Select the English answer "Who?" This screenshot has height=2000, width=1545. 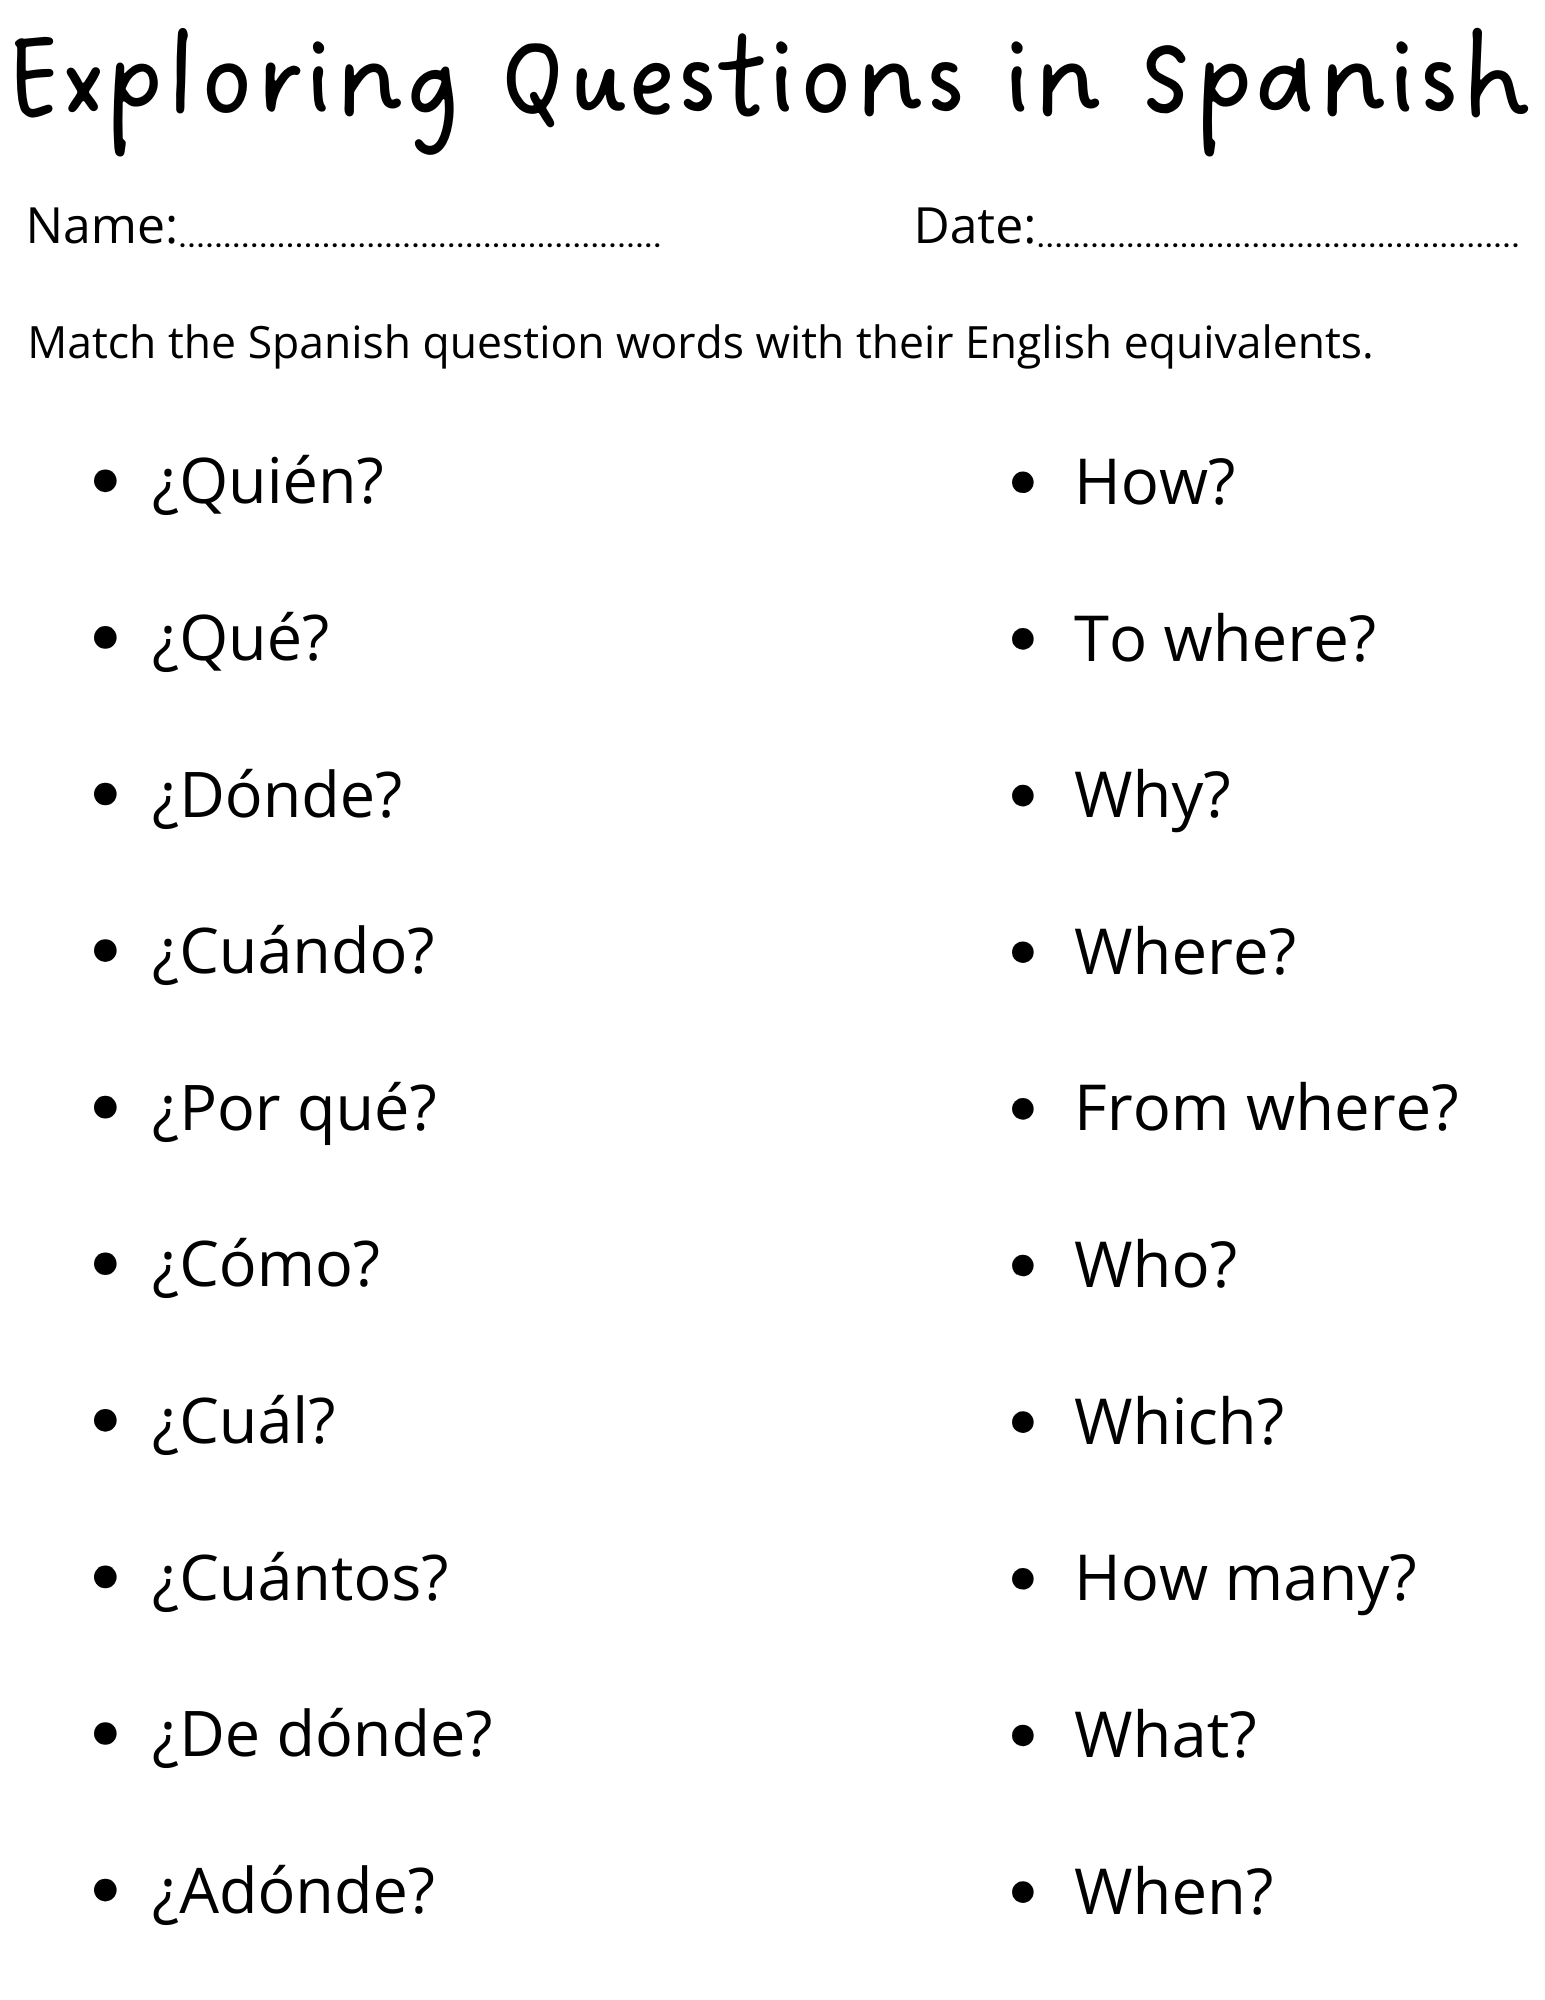tap(1156, 1264)
